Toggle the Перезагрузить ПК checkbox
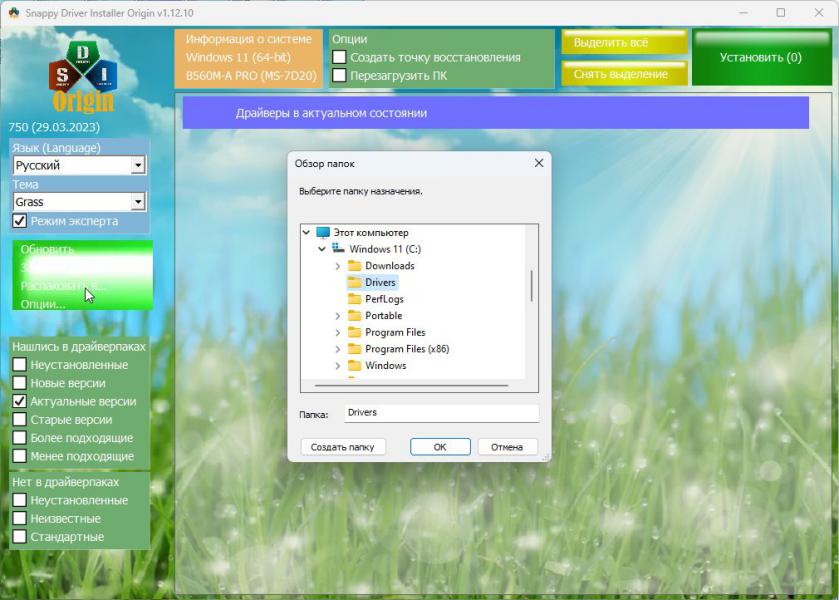 click(x=340, y=75)
